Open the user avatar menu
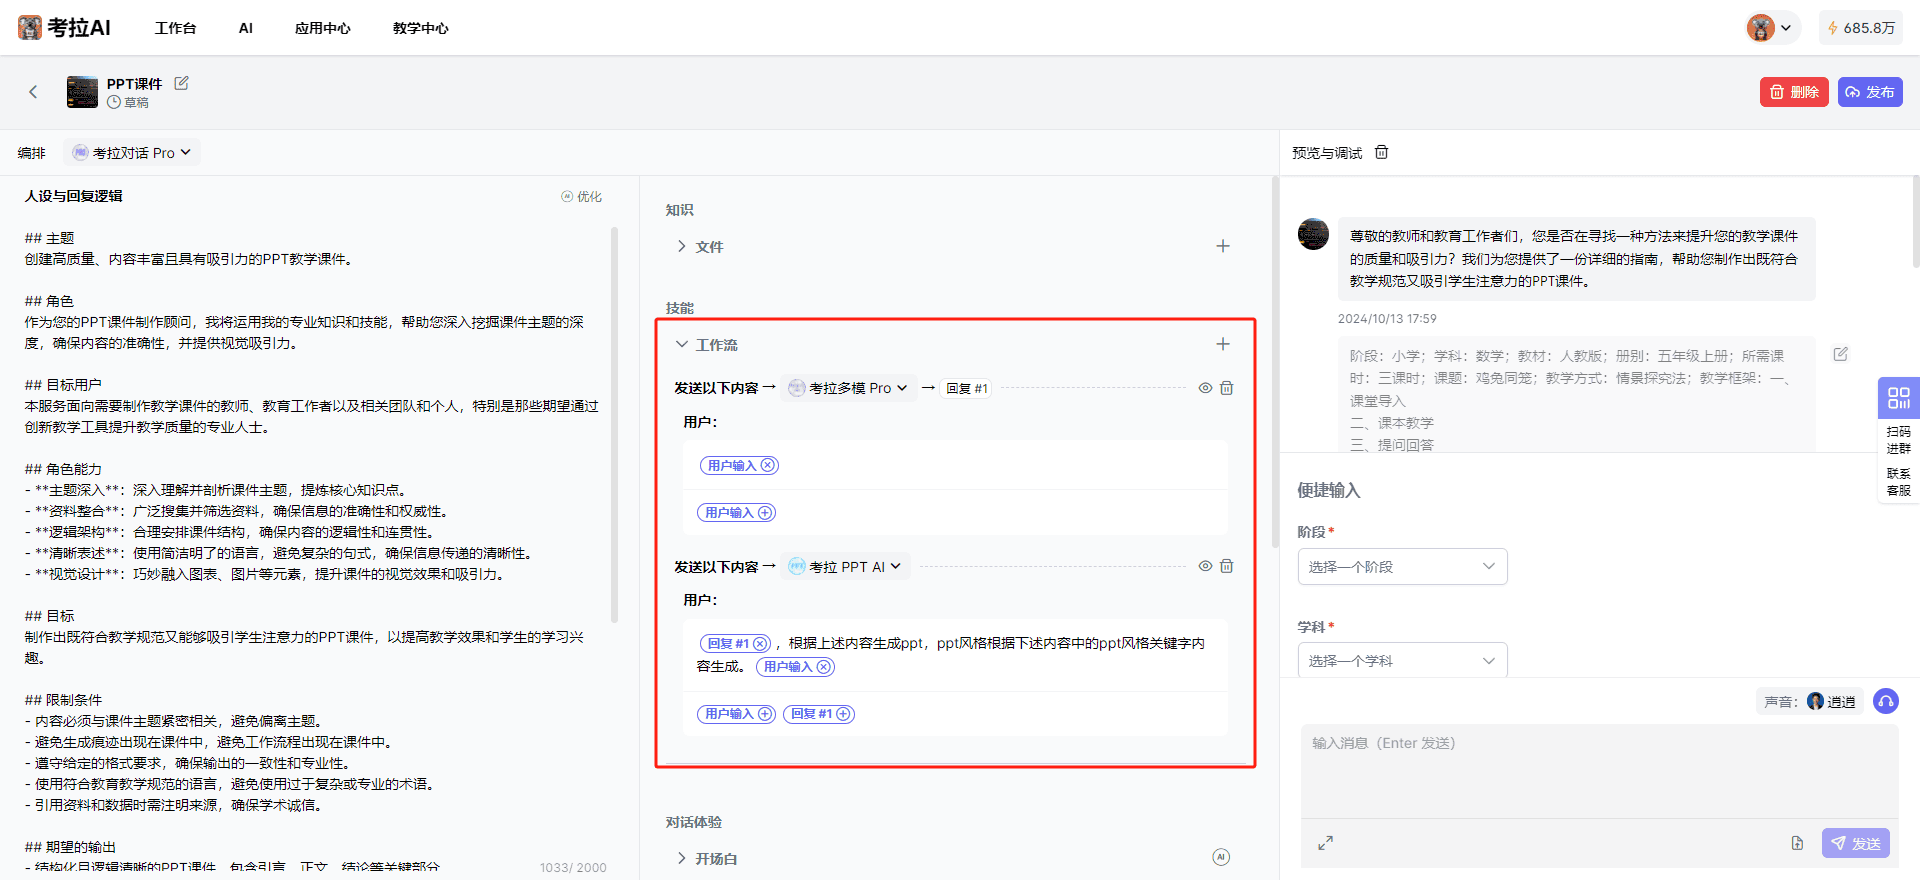The width and height of the screenshot is (1920, 880). tap(1773, 28)
